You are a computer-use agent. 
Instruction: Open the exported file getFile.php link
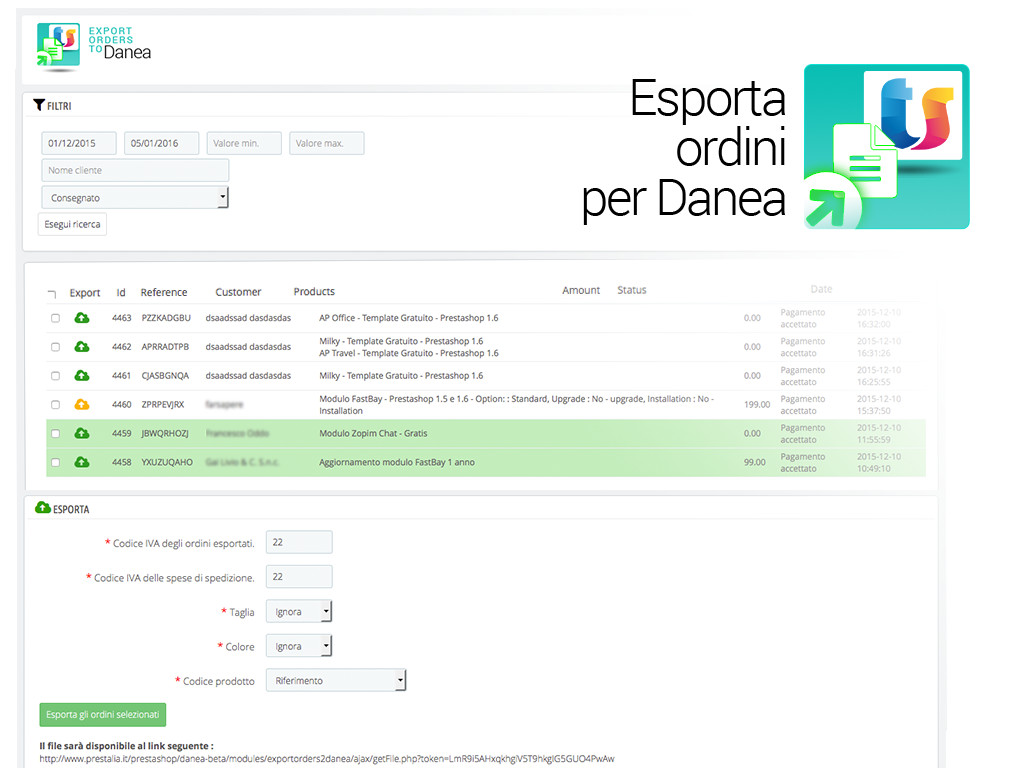tap(327, 759)
